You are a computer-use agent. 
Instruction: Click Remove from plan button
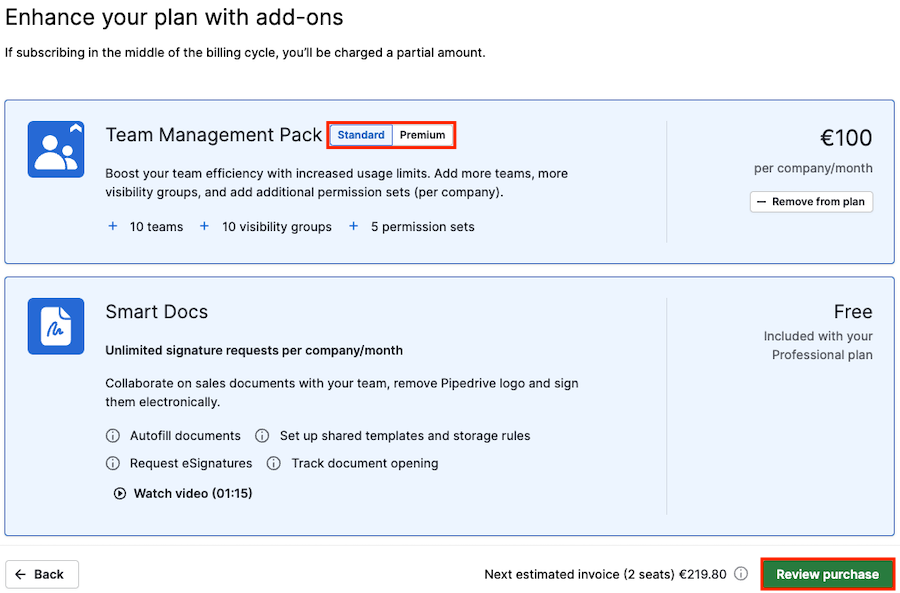pyautogui.click(x=811, y=202)
